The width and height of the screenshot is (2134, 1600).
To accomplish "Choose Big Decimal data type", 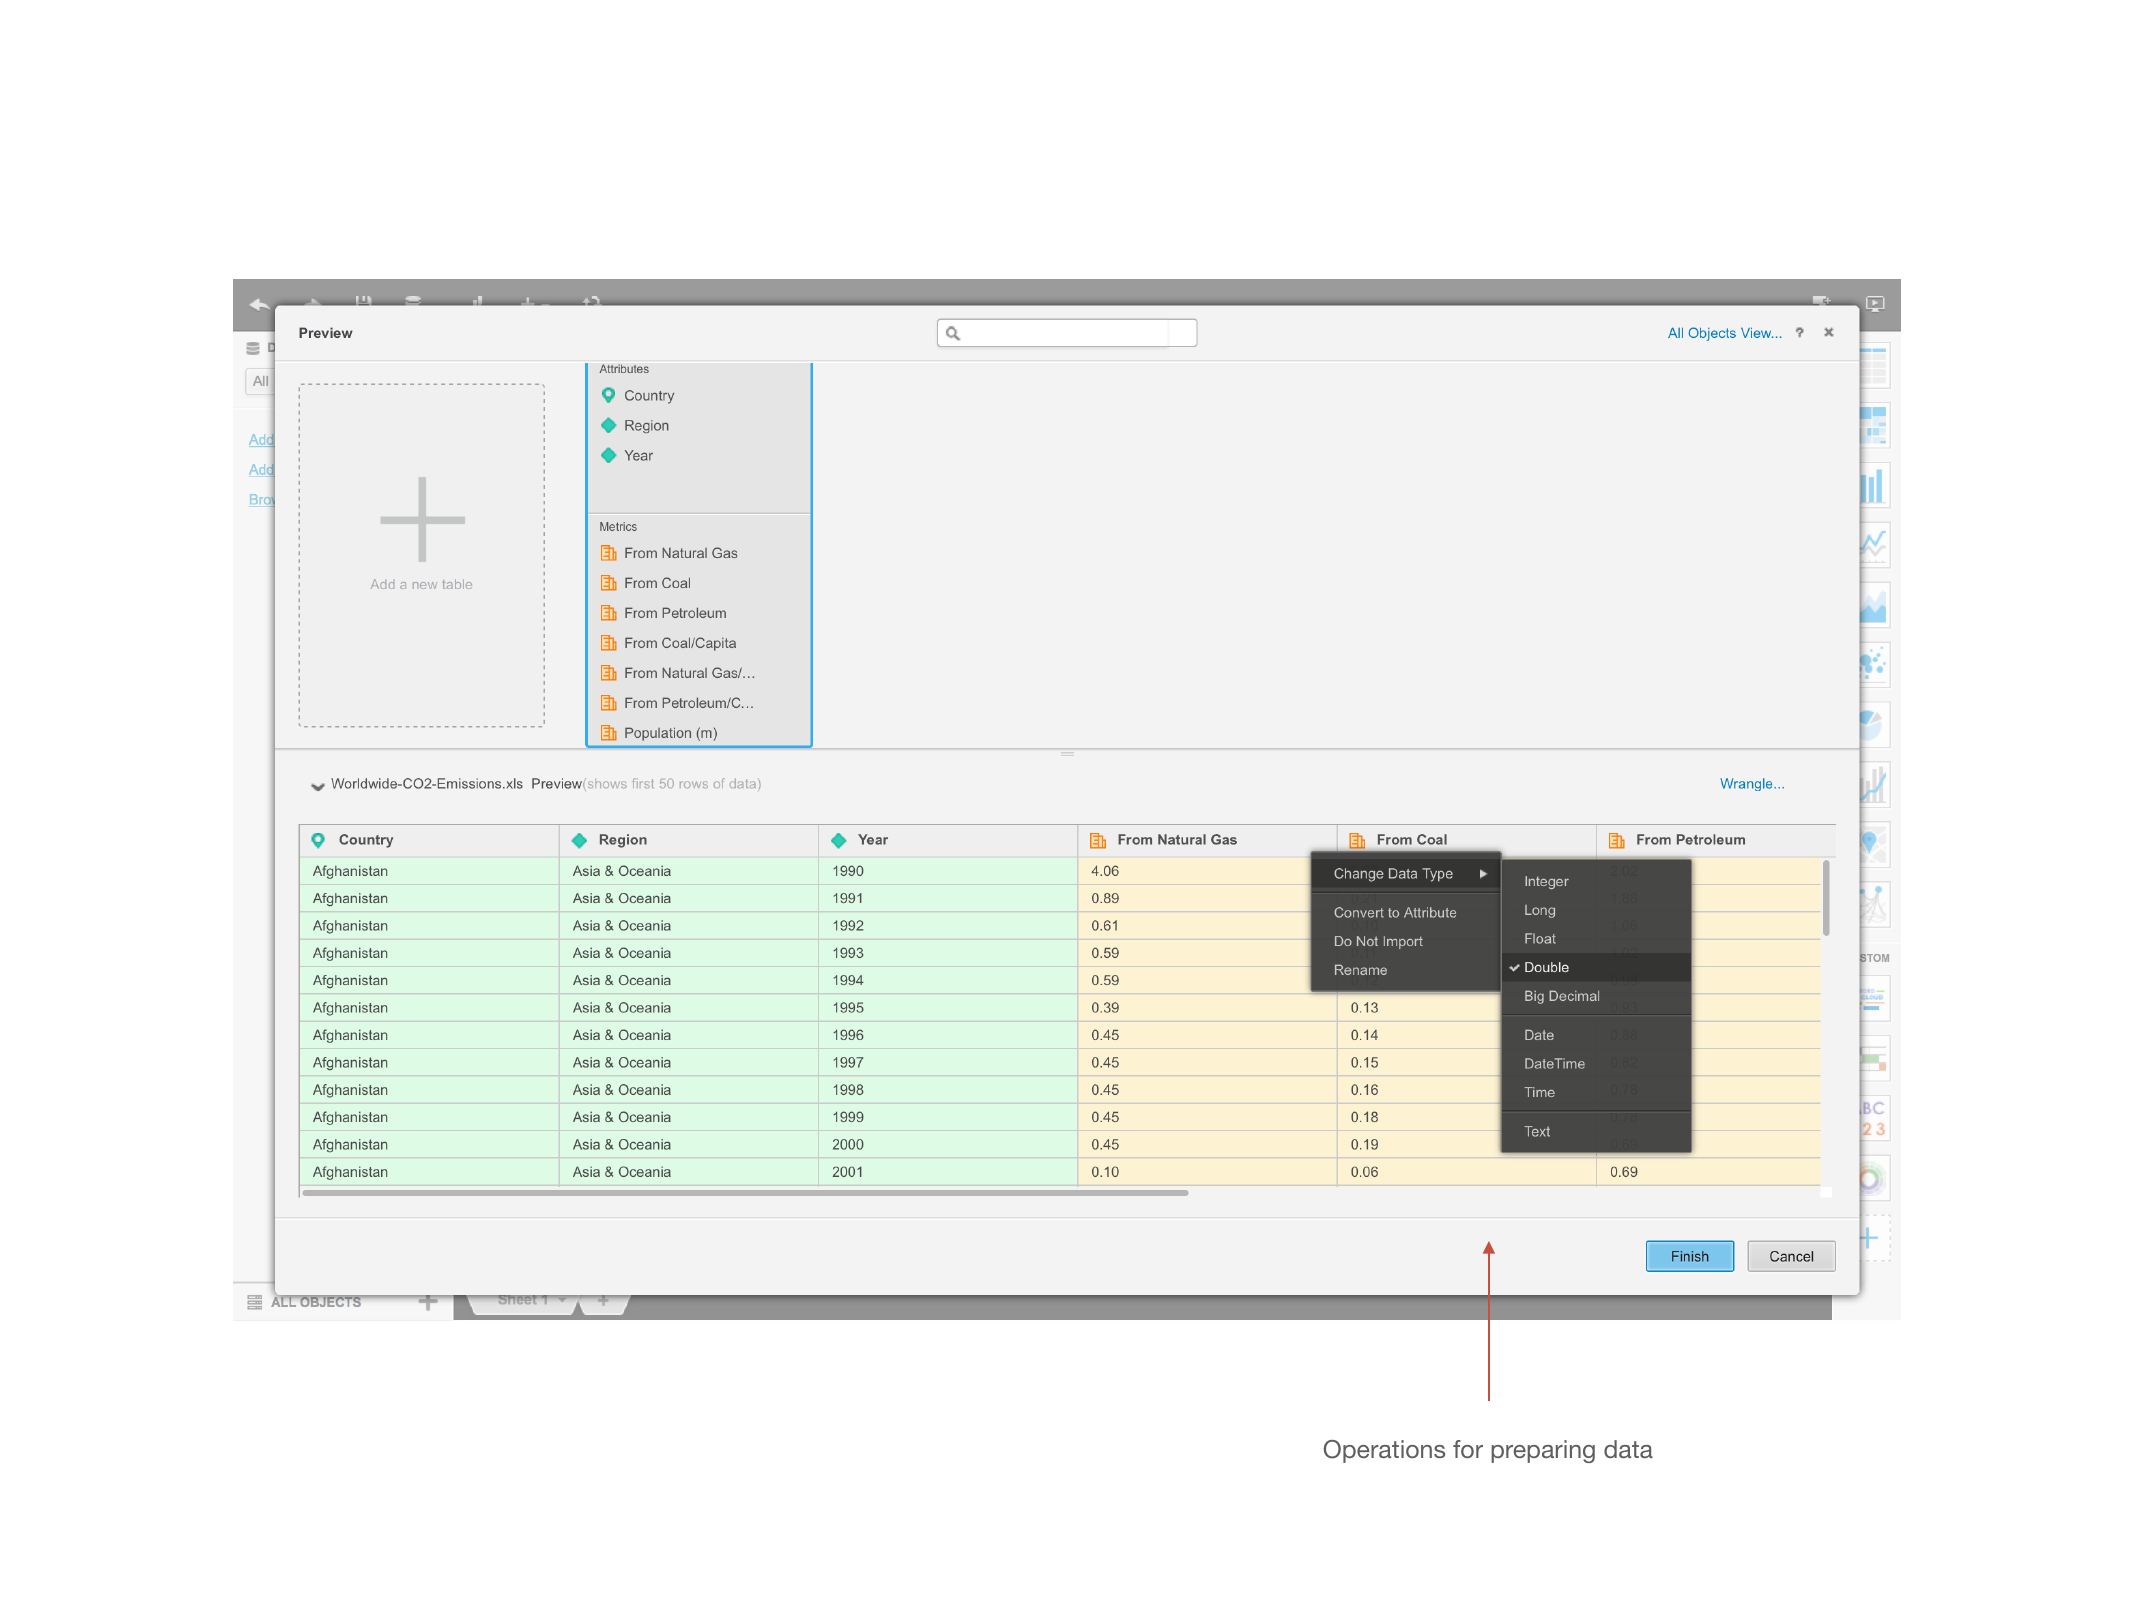I will (x=1596, y=997).
